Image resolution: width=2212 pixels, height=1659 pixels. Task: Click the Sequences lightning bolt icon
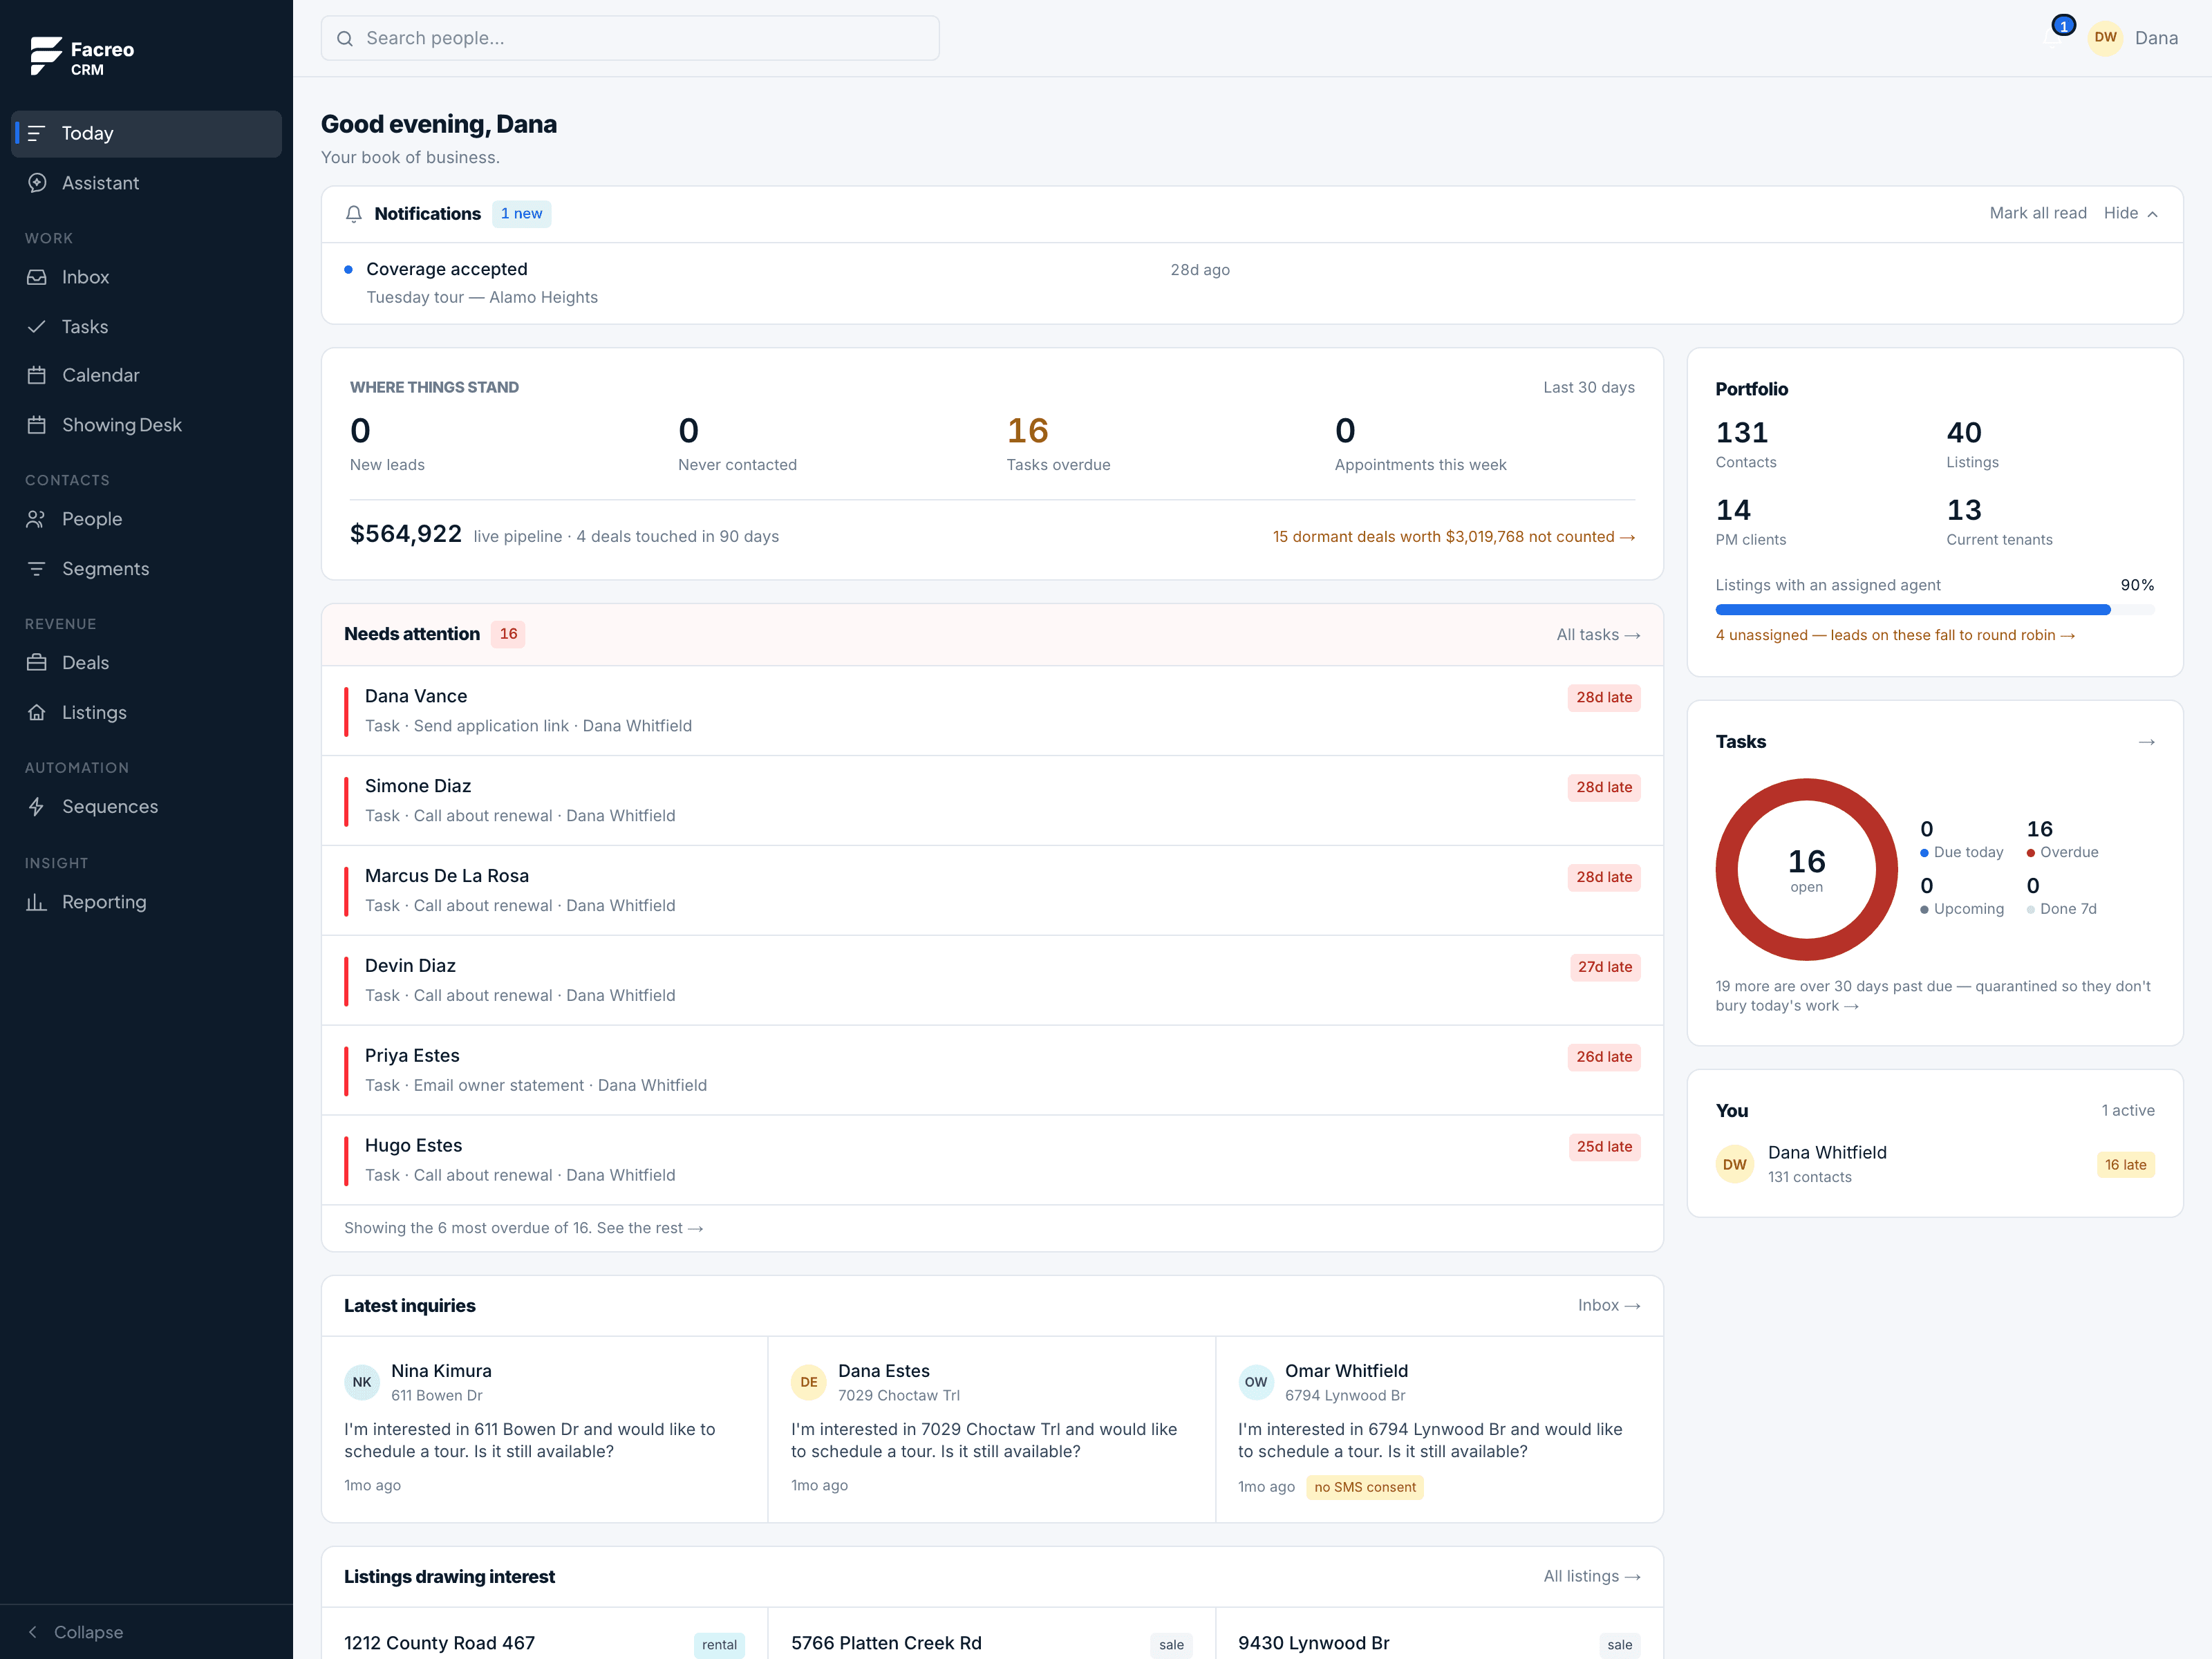pos(37,807)
